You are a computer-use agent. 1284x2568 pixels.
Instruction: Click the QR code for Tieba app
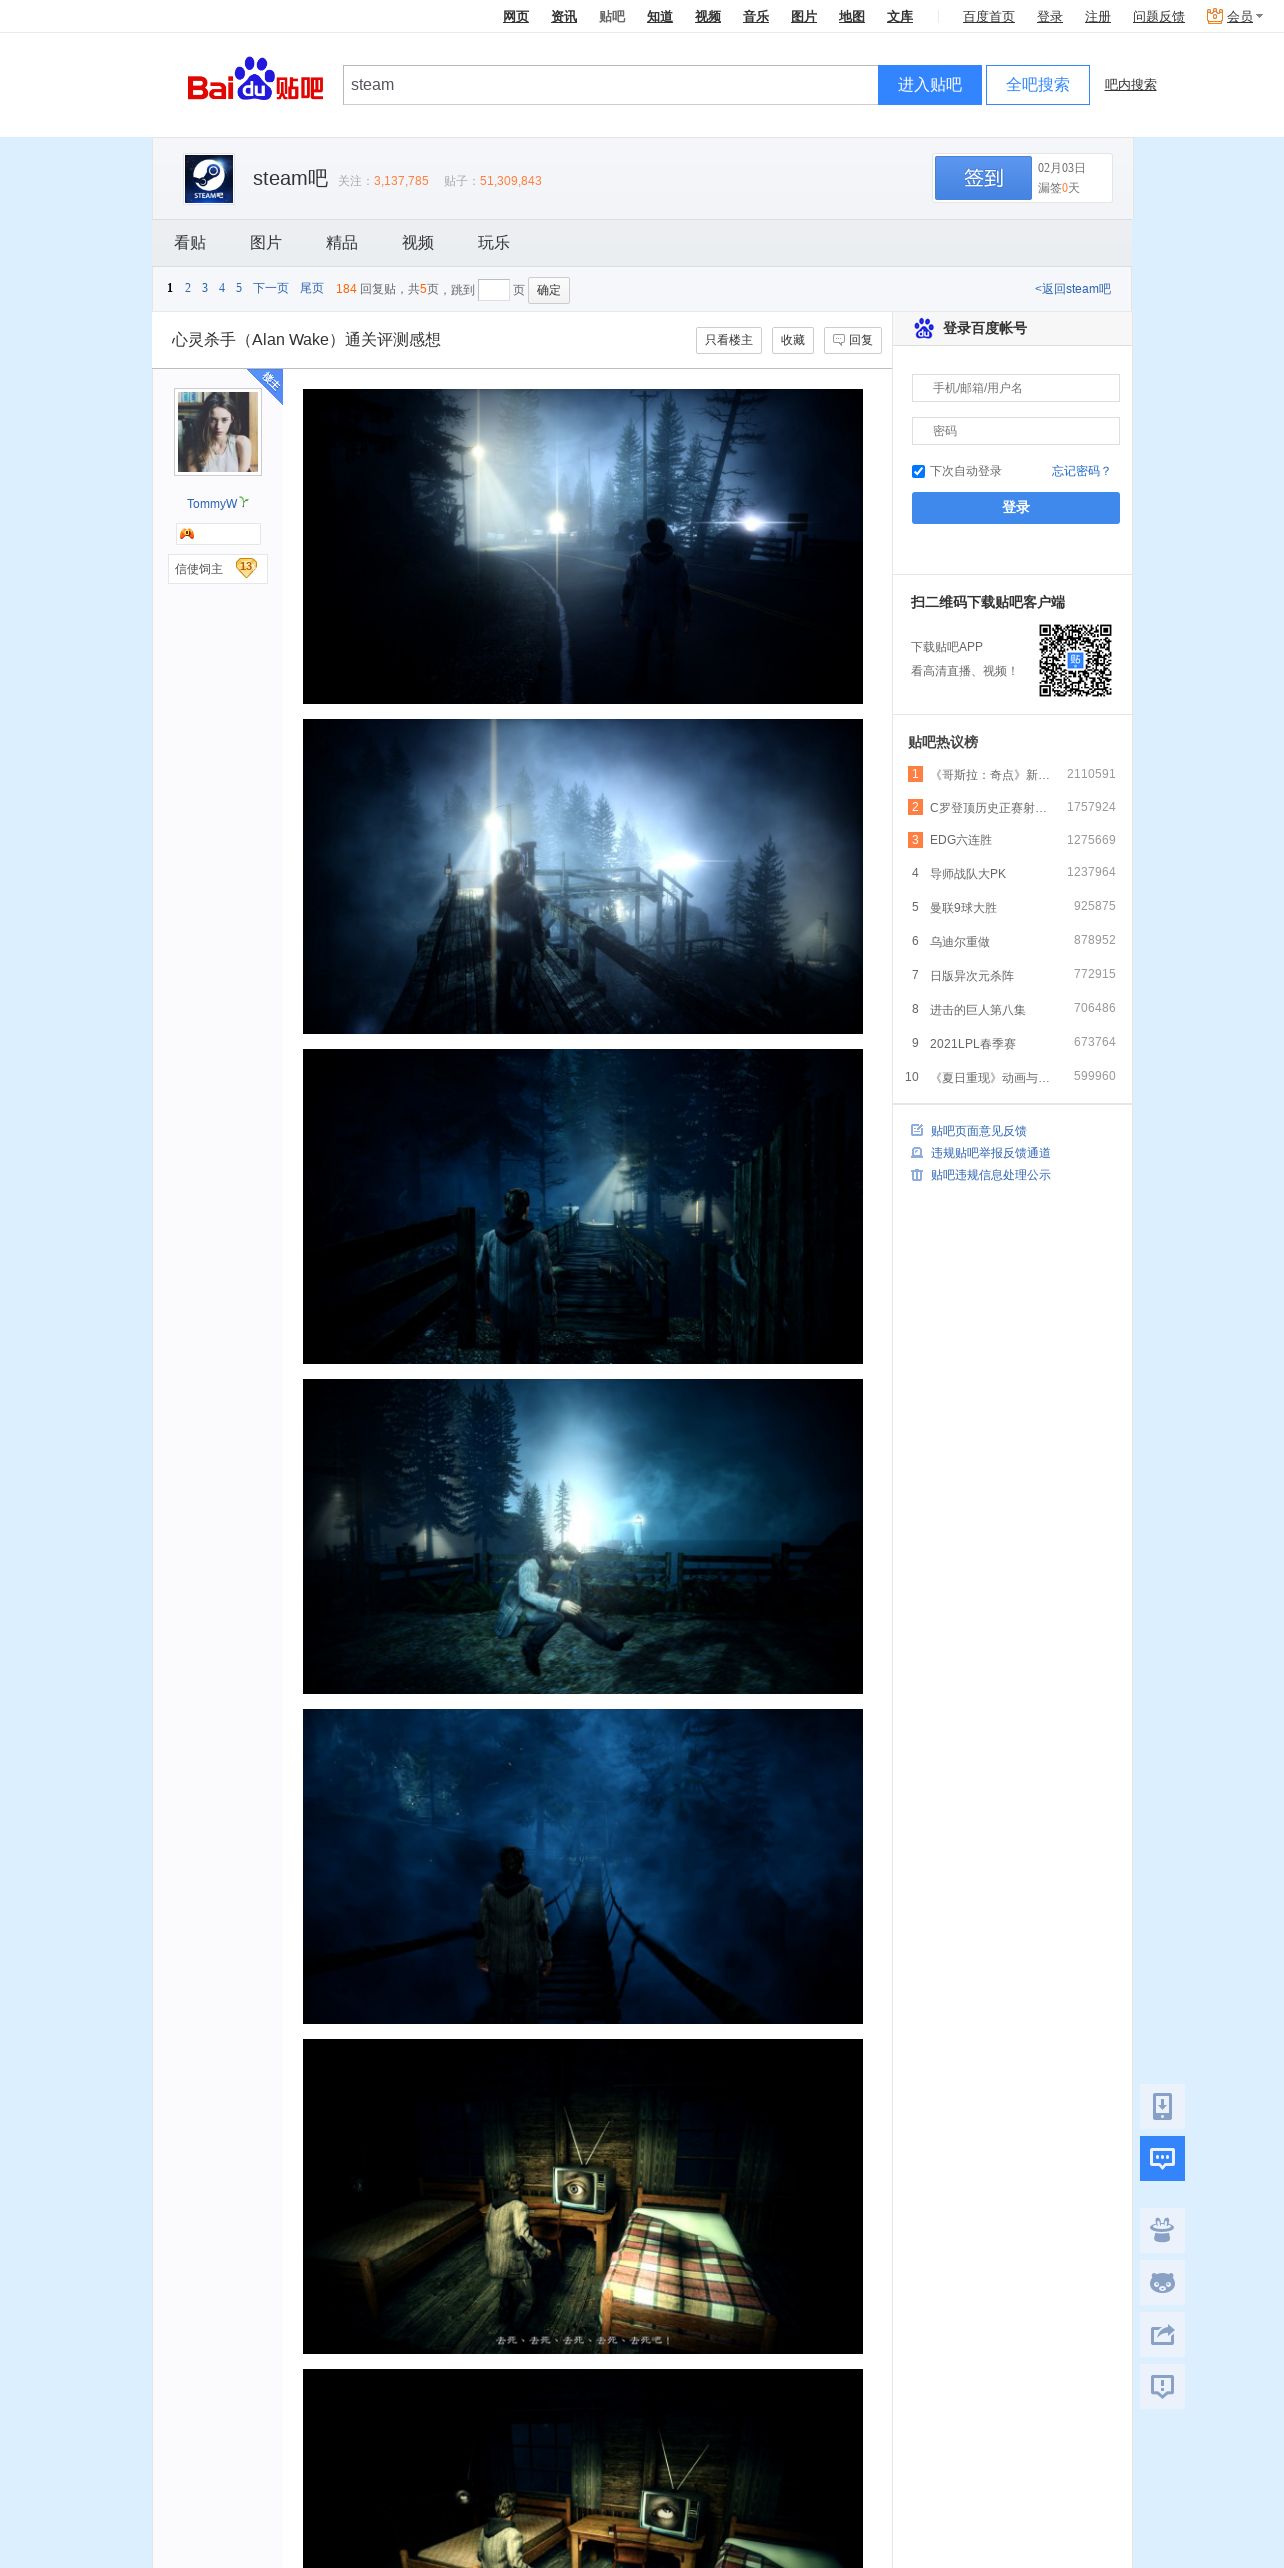1075,660
